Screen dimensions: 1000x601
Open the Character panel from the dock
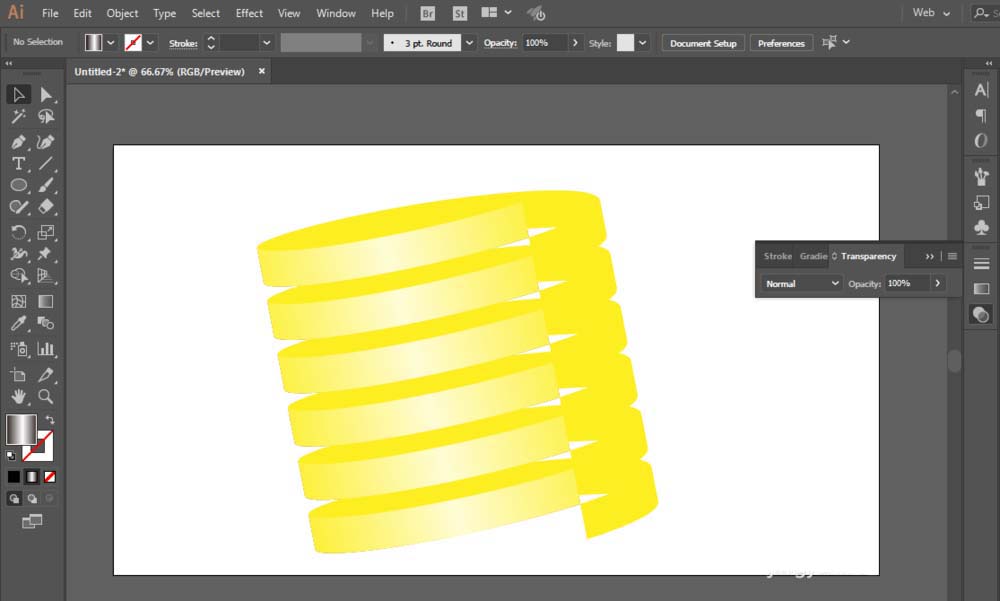pyautogui.click(x=982, y=90)
